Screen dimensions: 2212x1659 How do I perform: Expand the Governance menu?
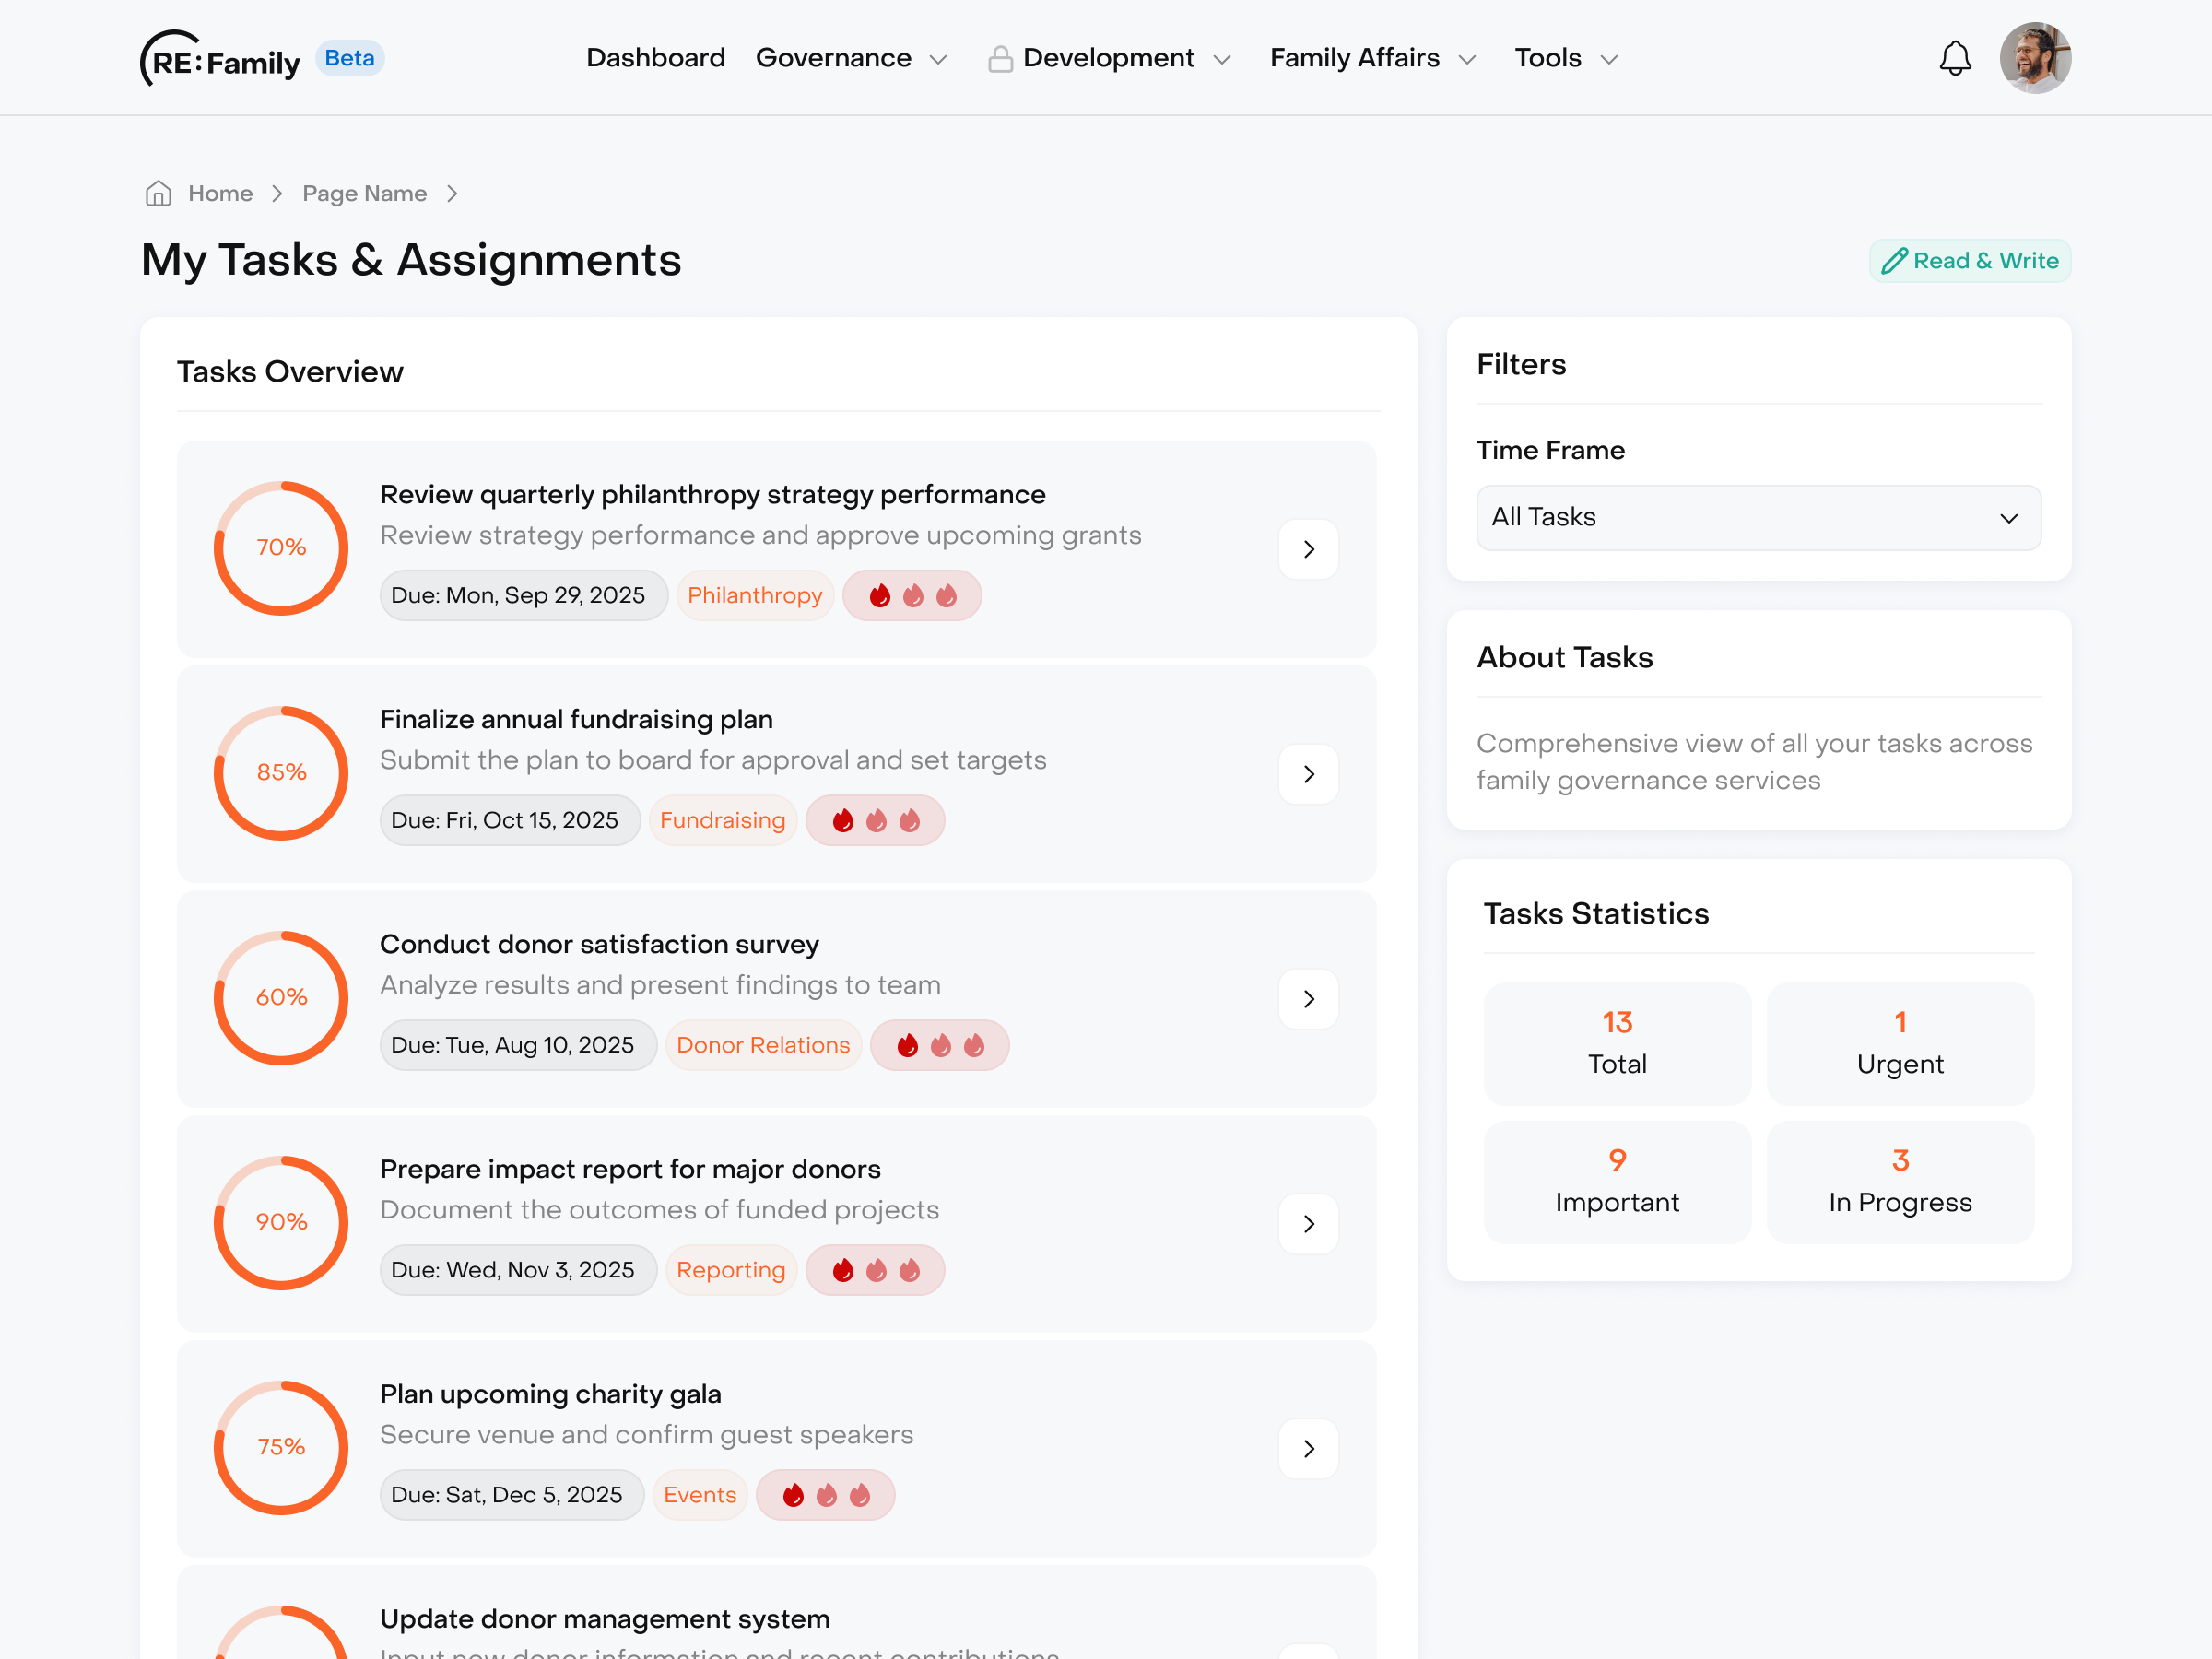click(852, 57)
